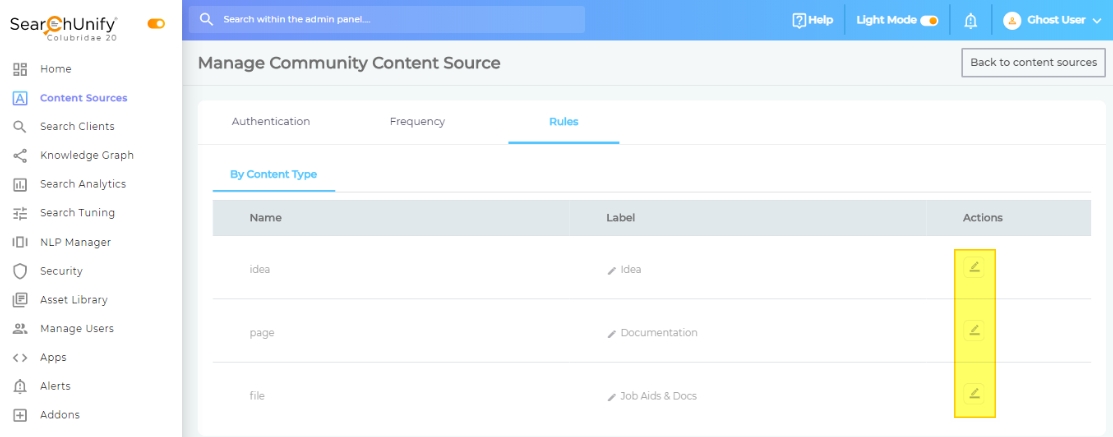Click Back to content sources button
1113x437 pixels.
coord(1033,62)
